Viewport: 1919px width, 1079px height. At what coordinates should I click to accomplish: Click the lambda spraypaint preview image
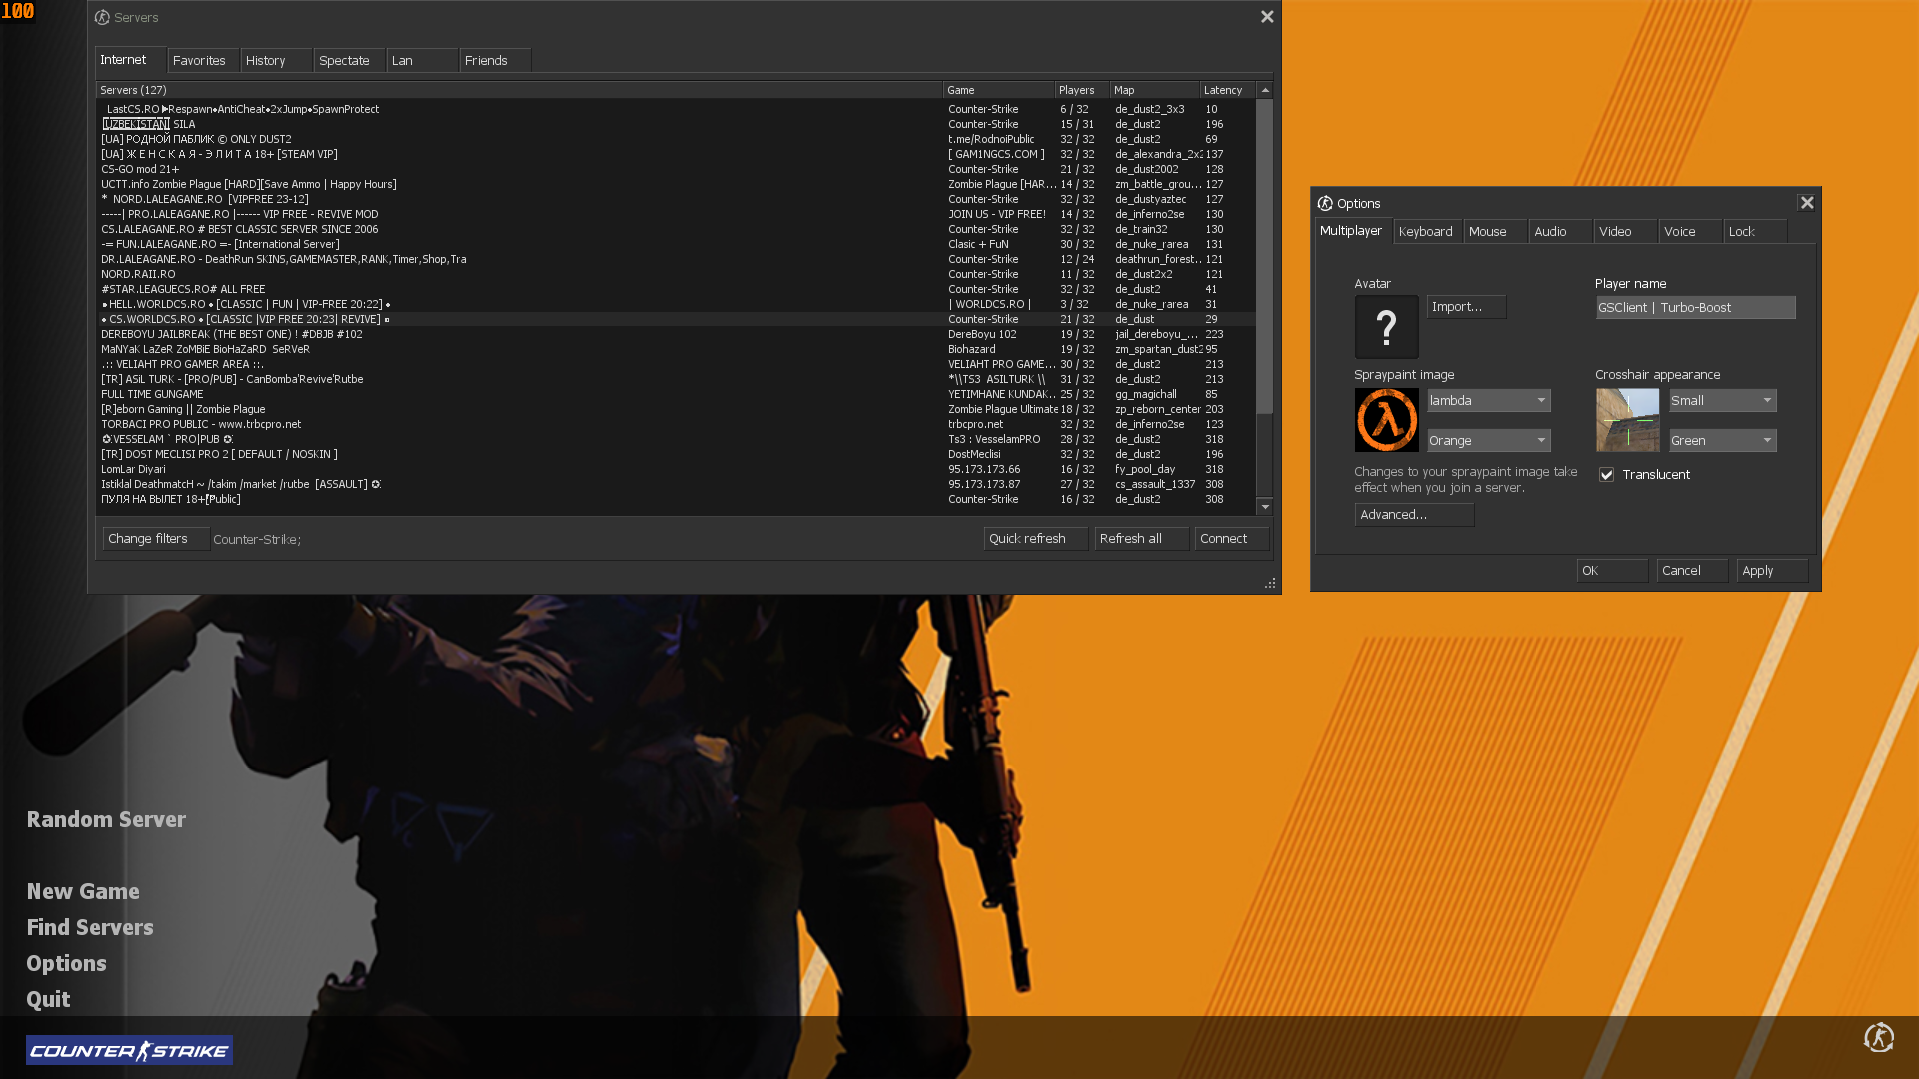pos(1386,420)
